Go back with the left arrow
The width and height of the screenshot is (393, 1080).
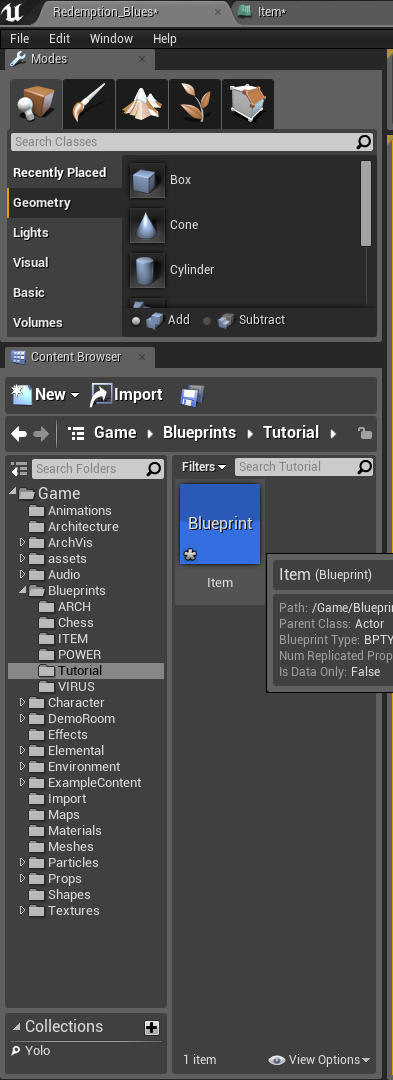(x=19, y=433)
